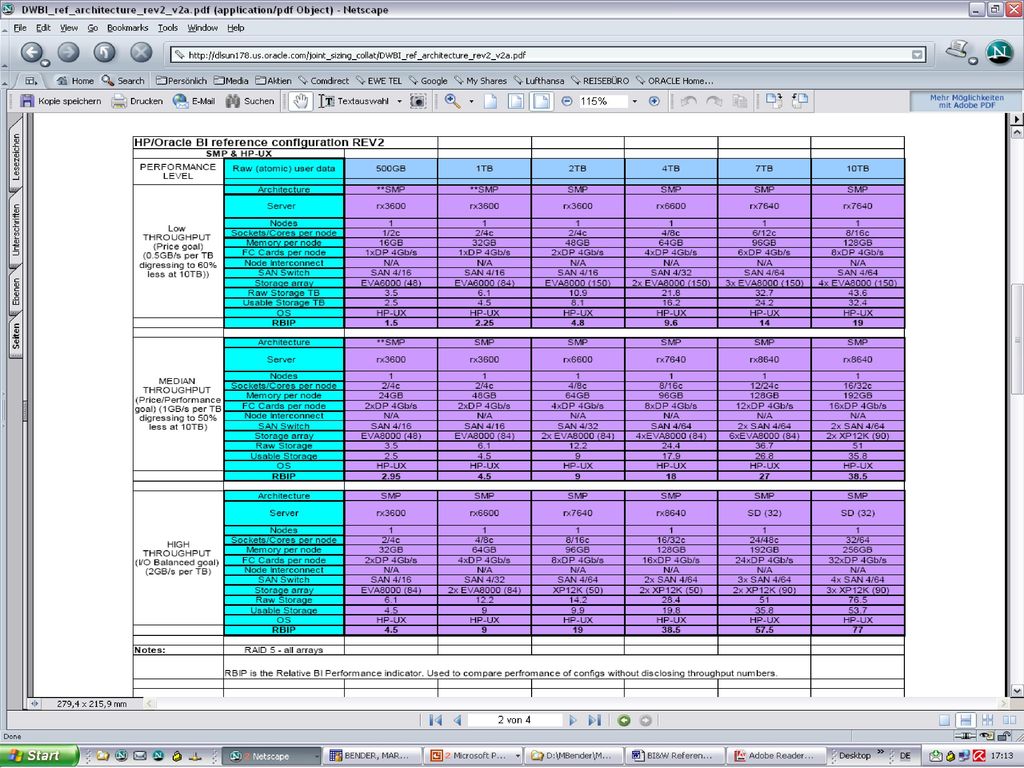Image resolution: width=1024 pixels, height=768 pixels.
Task: Expand the URL history dropdown arrow
Action: 918,55
